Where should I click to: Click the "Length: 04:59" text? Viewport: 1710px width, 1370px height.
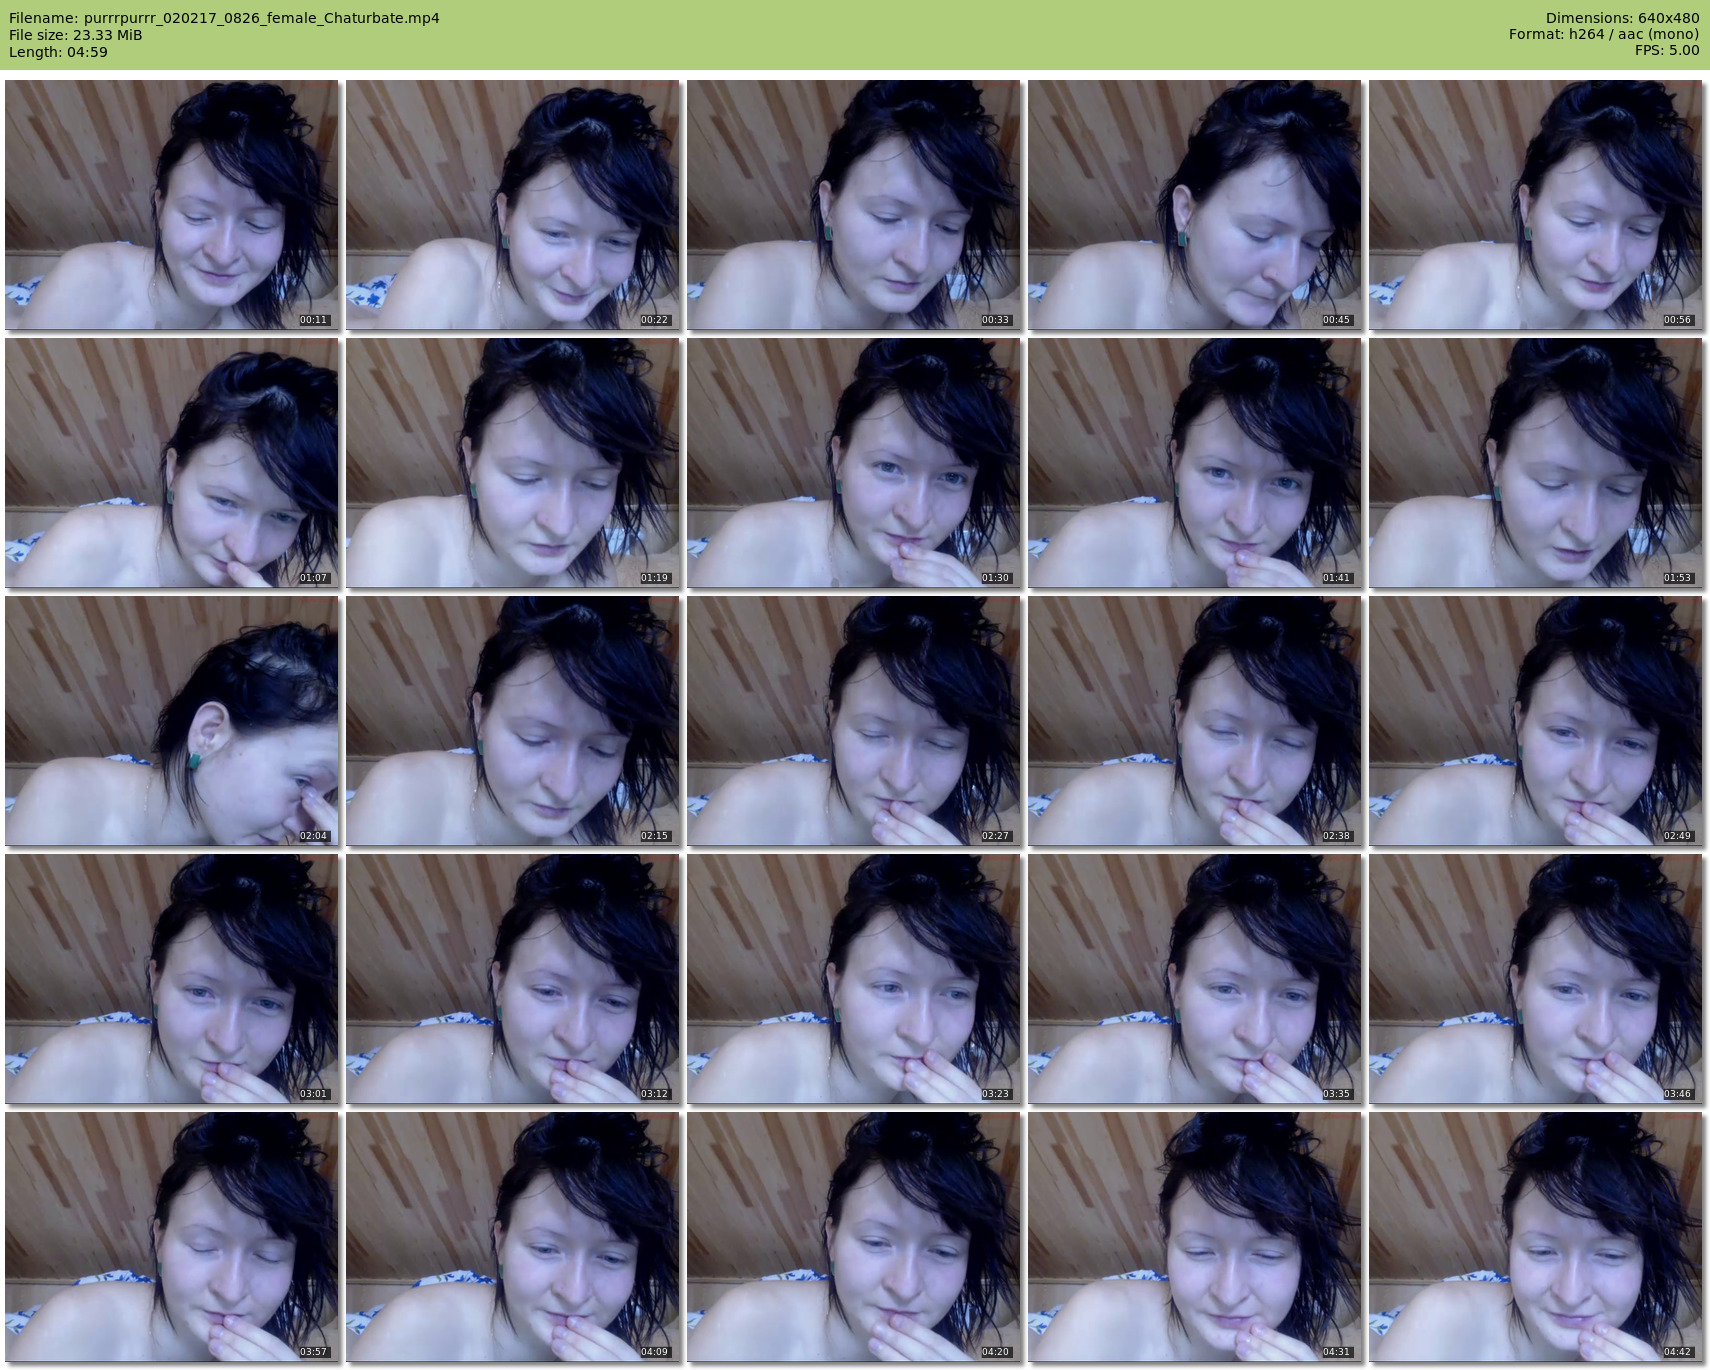[58, 52]
